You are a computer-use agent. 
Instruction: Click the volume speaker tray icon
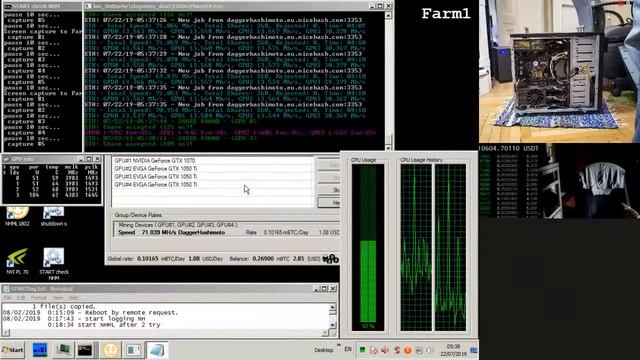pos(385,350)
